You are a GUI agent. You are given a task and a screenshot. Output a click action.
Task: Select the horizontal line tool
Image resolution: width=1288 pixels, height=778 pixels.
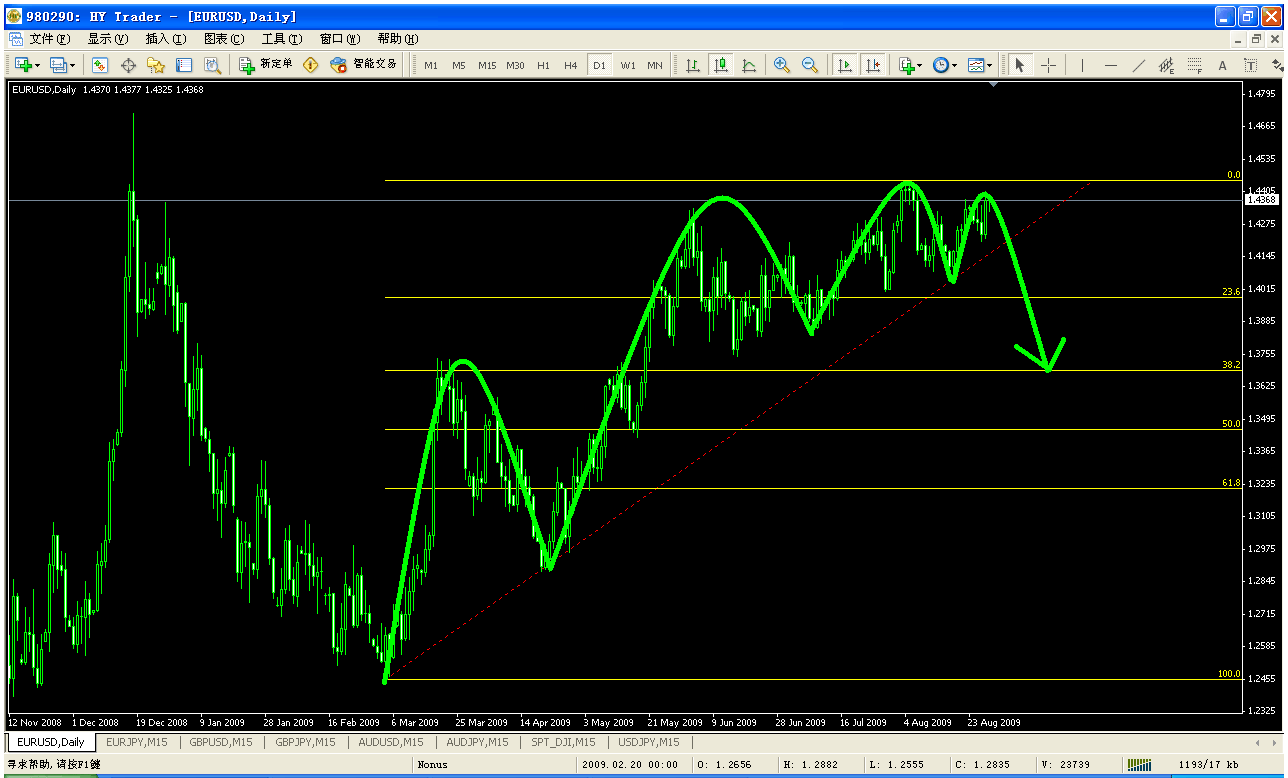click(1111, 65)
